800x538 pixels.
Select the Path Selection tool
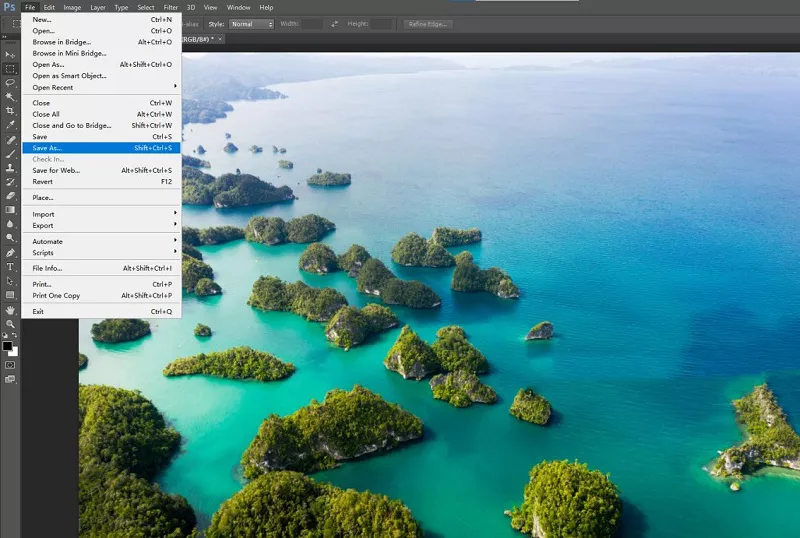(10, 281)
